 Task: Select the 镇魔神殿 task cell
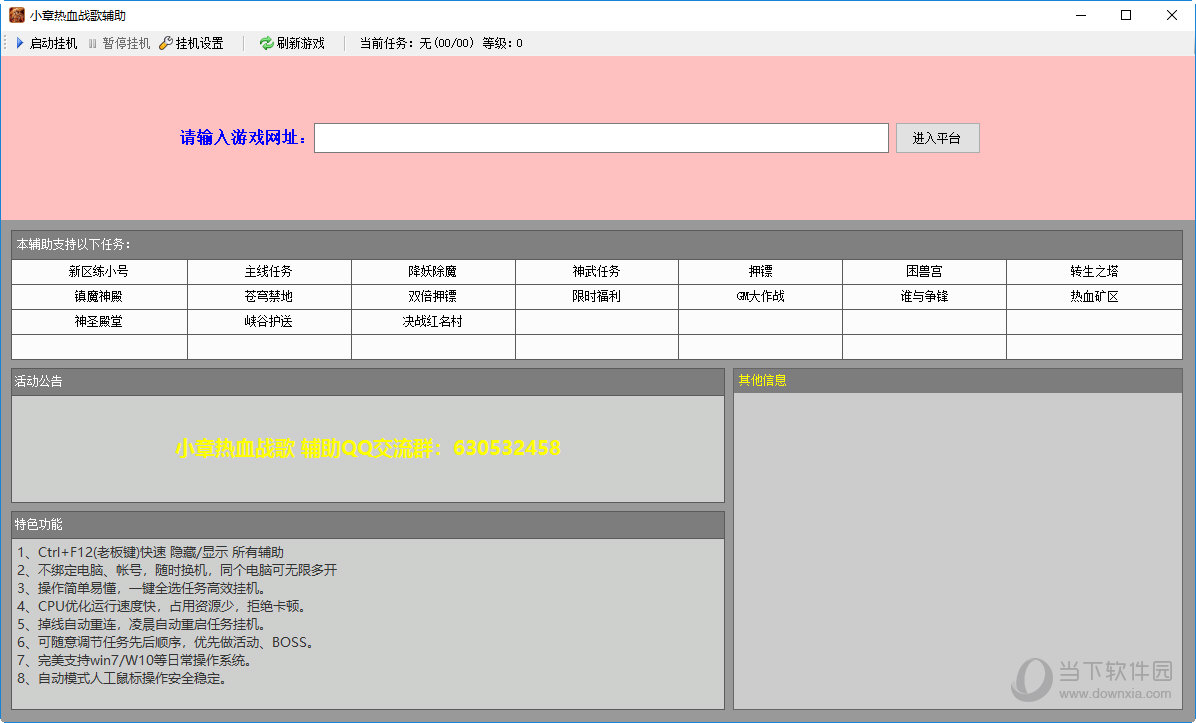(x=99, y=297)
